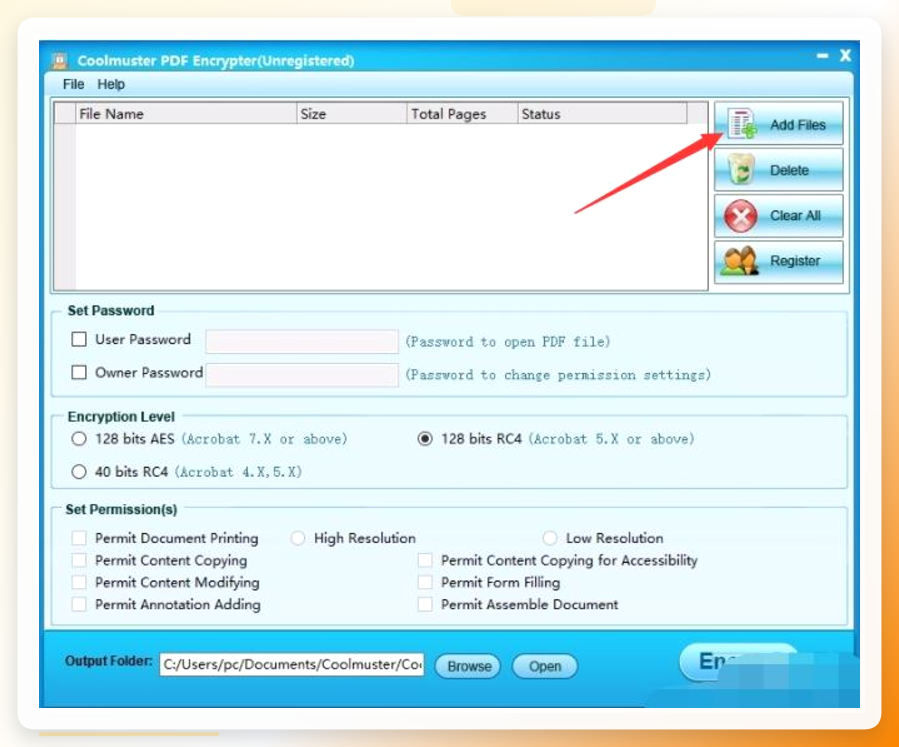Open the File menu
The image size is (899, 747).
(x=73, y=84)
